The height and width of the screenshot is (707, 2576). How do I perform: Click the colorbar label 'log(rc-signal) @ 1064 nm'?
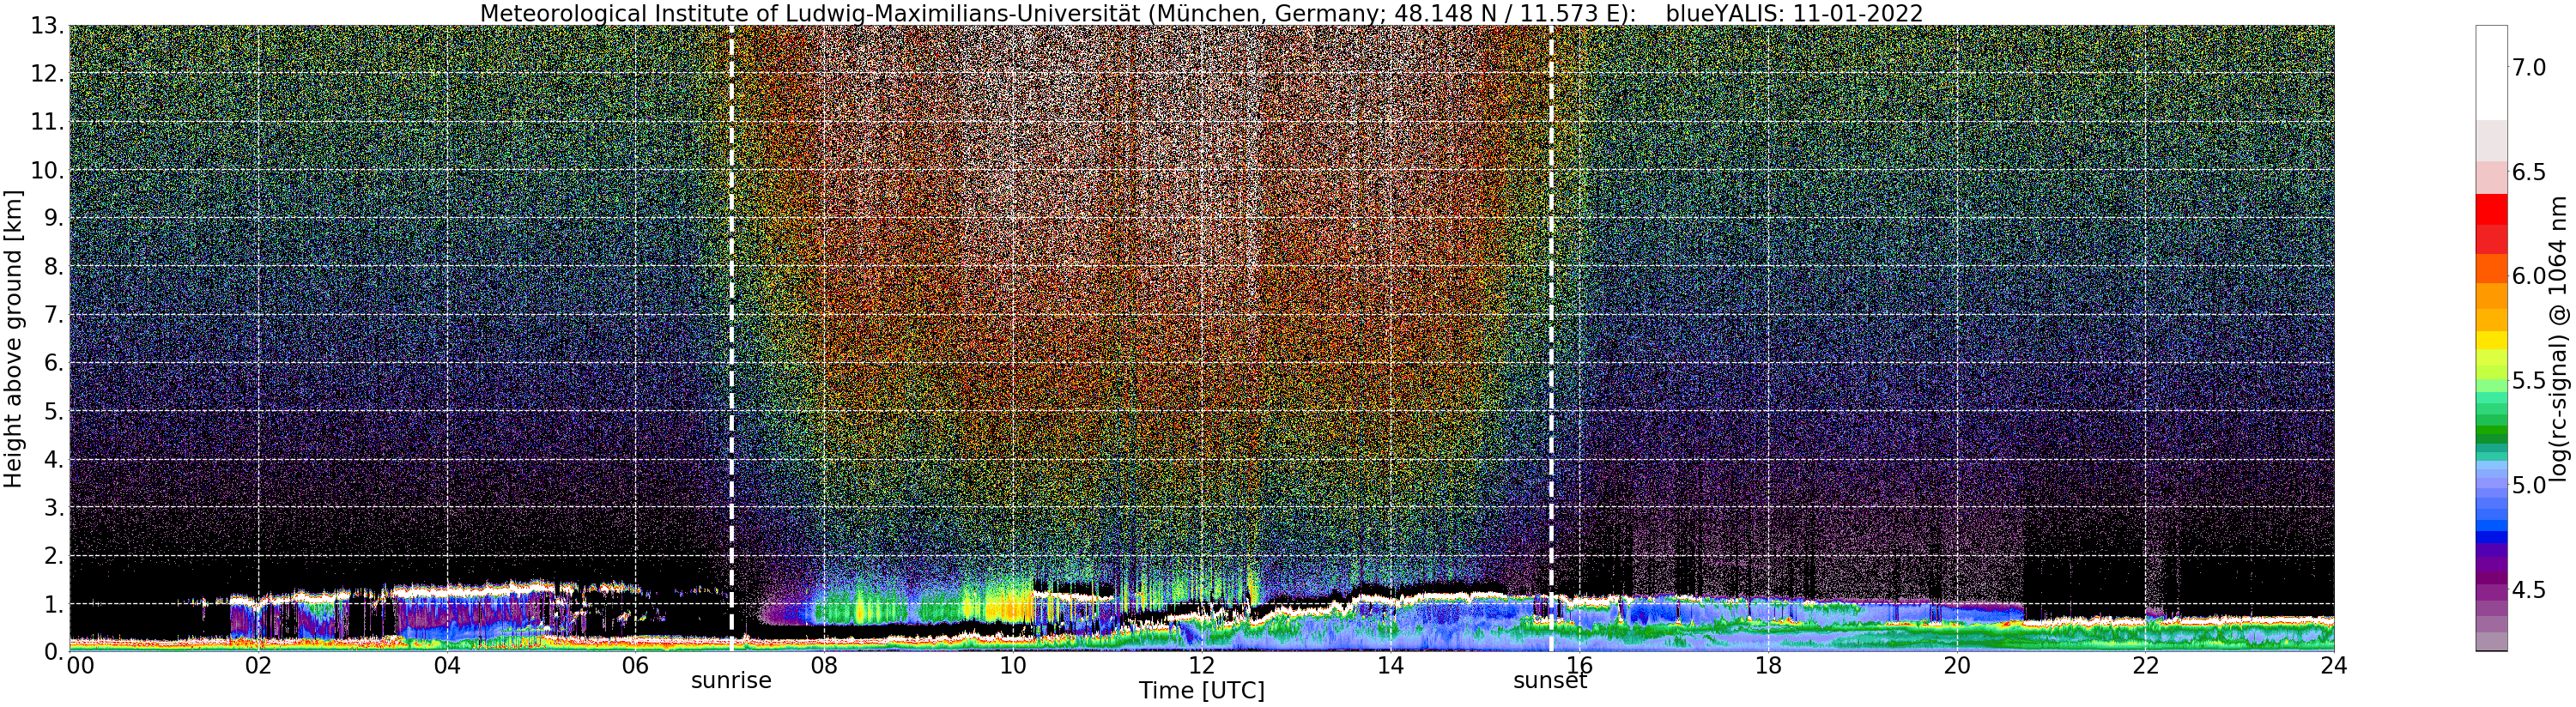coord(2560,339)
